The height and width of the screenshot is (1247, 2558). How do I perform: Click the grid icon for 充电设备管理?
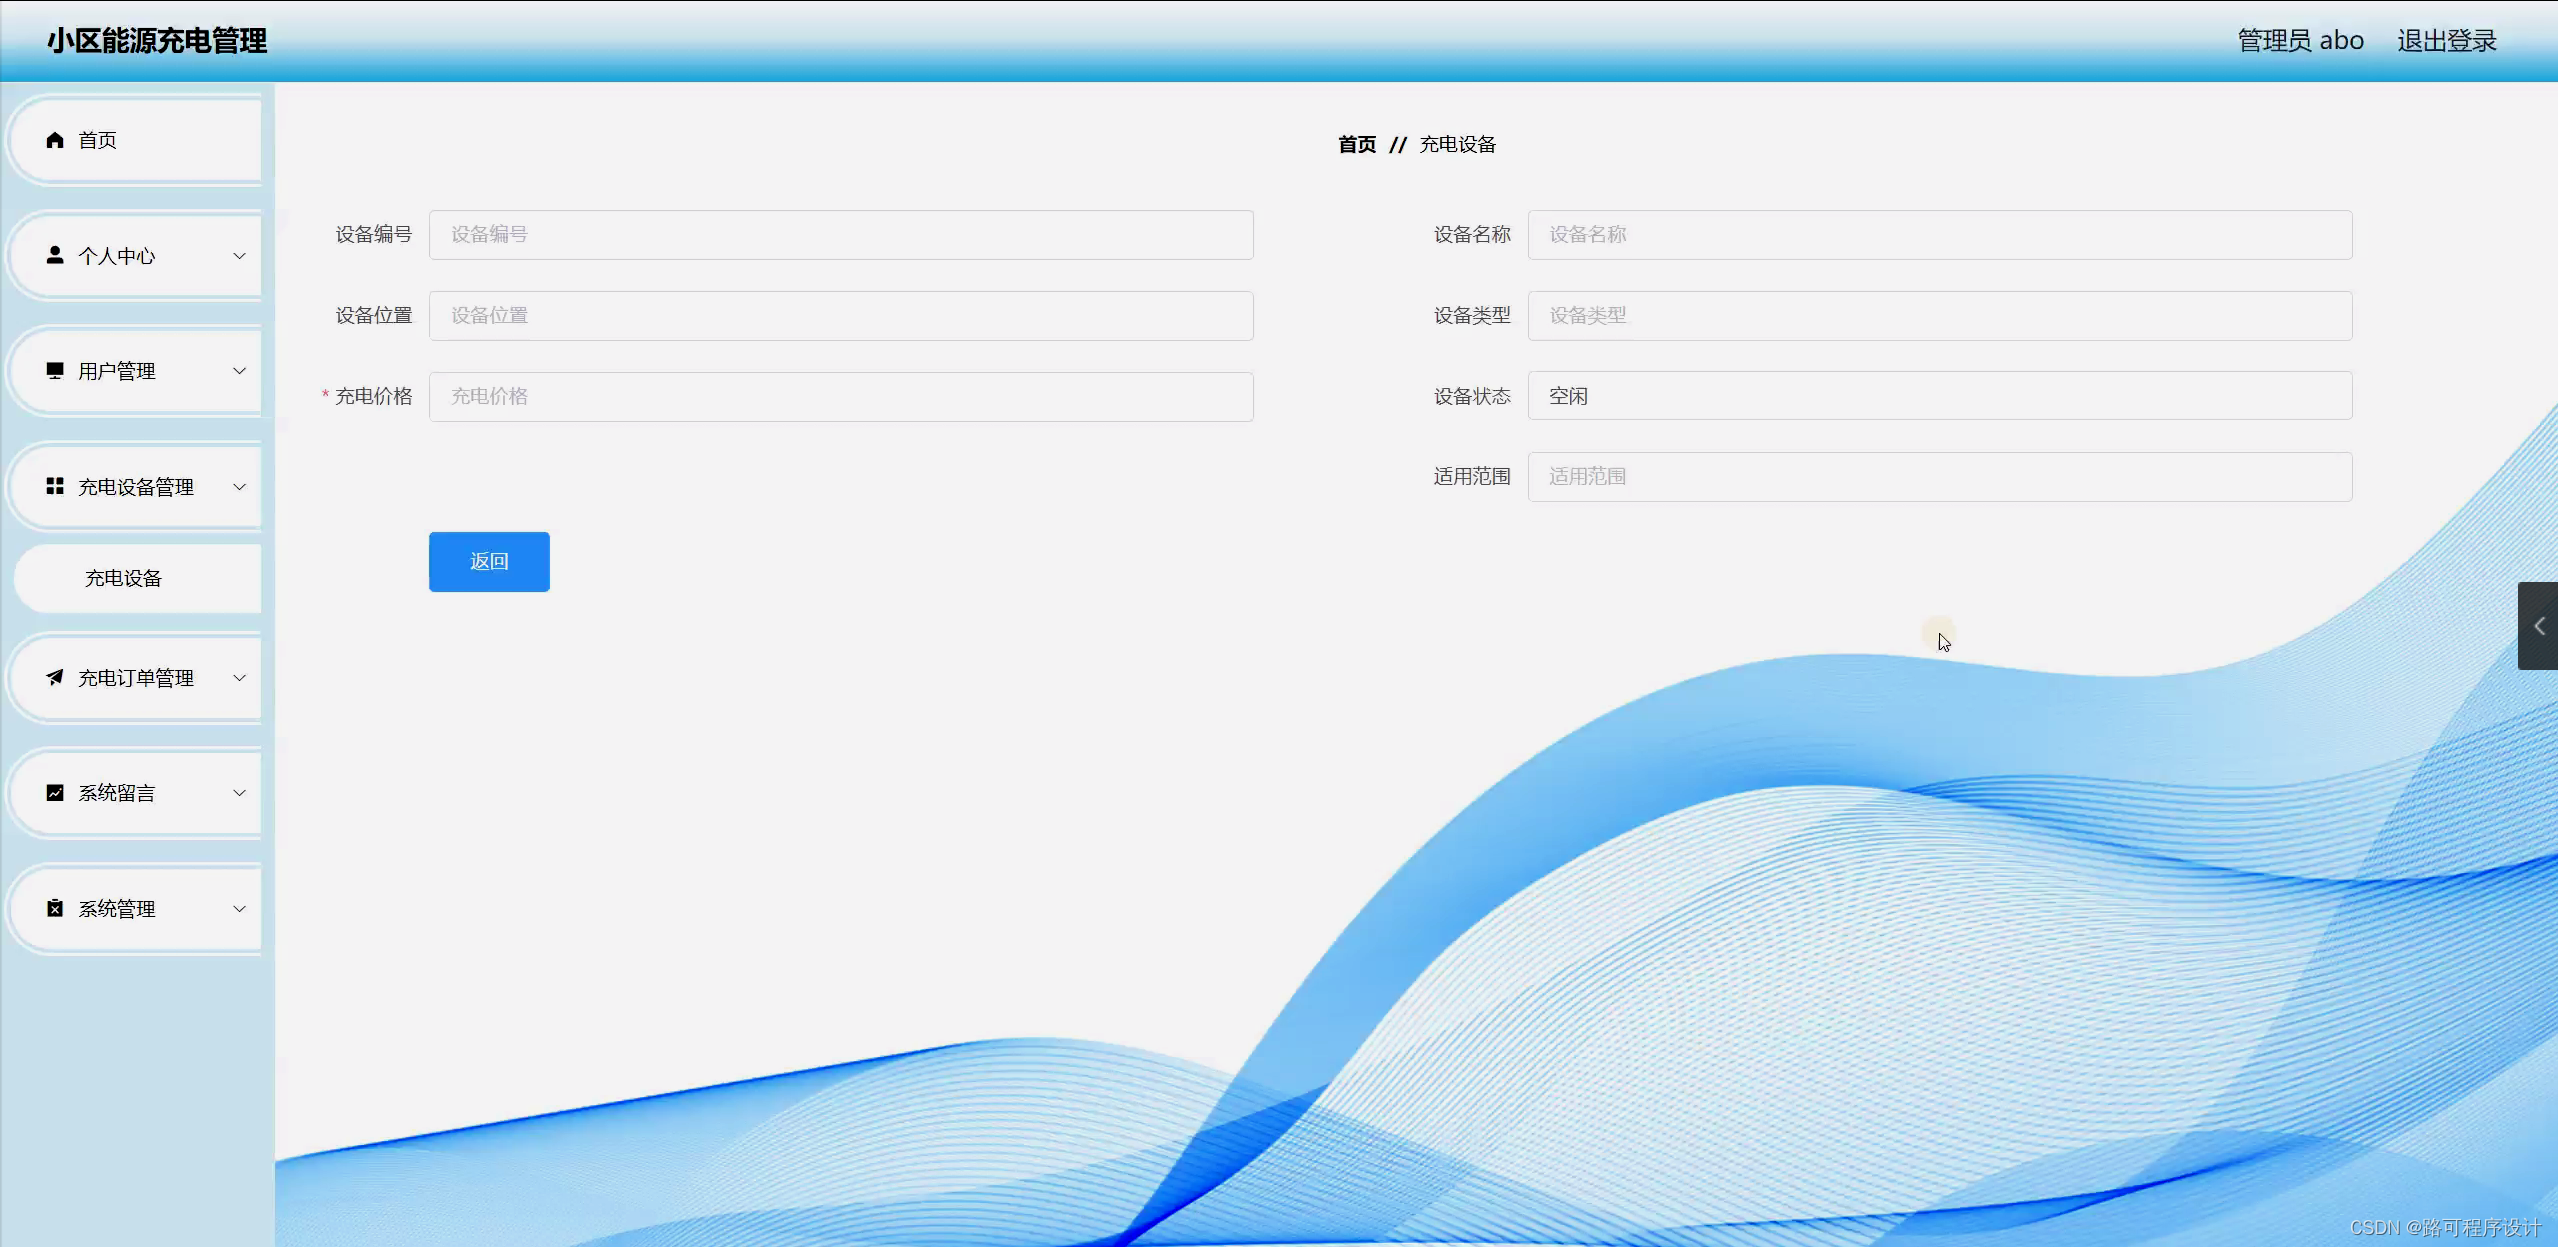[x=55, y=486]
